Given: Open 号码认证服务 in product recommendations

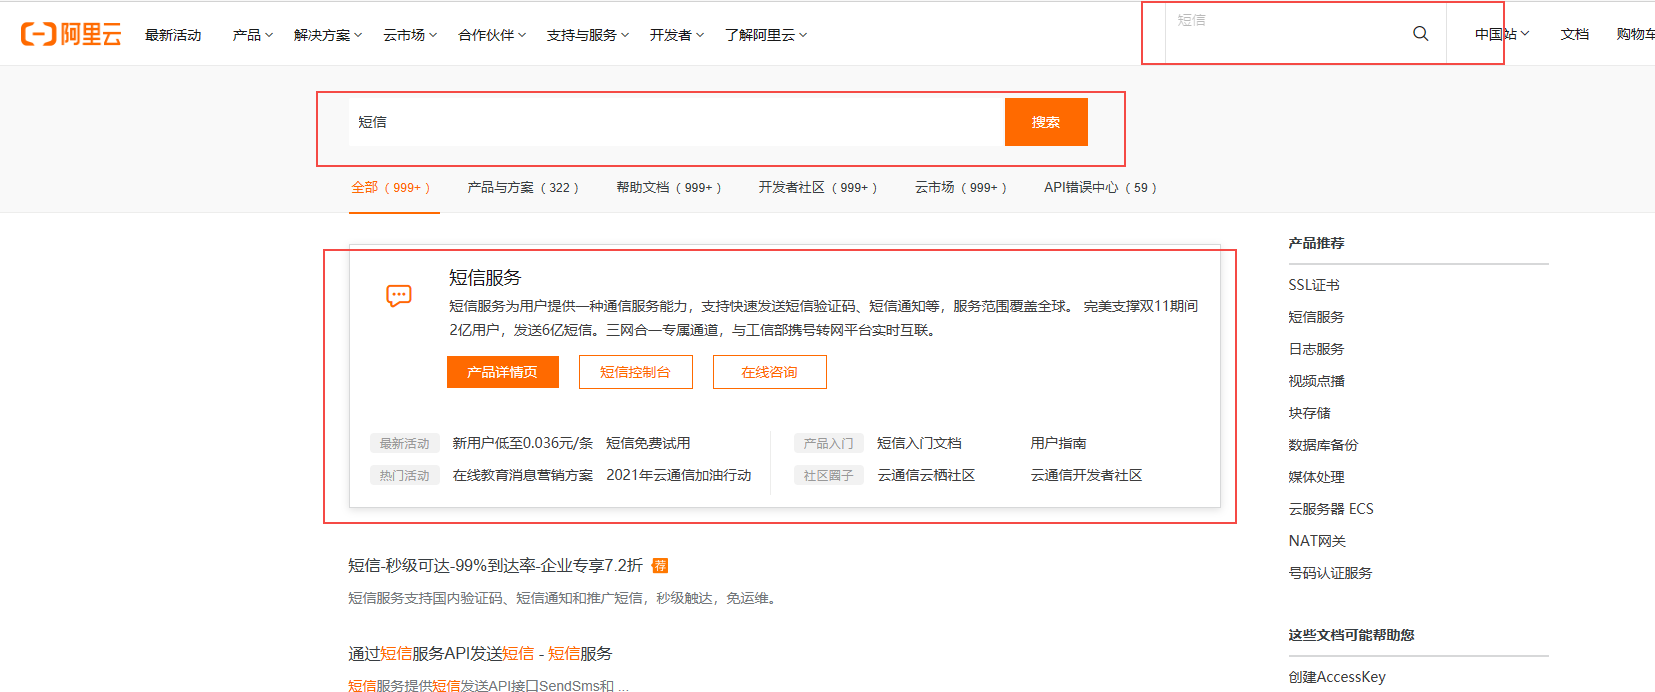Looking at the screenshot, I should click(x=1330, y=573).
